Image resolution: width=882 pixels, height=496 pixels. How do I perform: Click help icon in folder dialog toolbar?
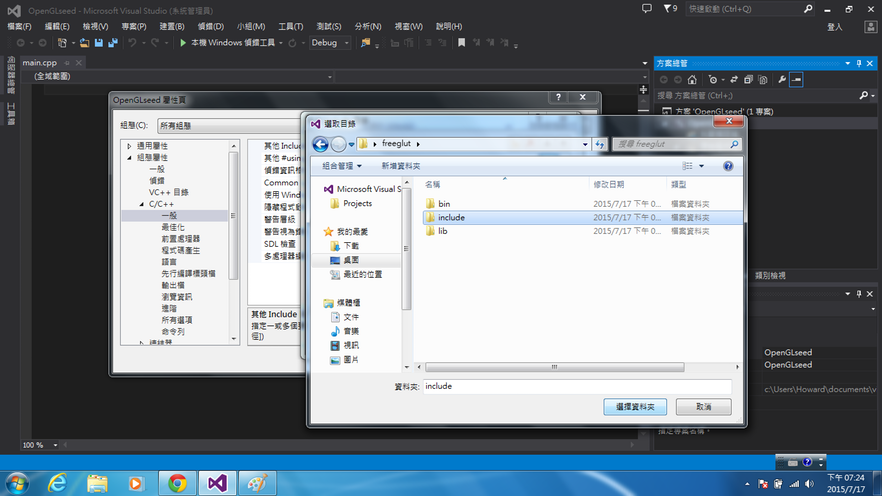point(728,166)
